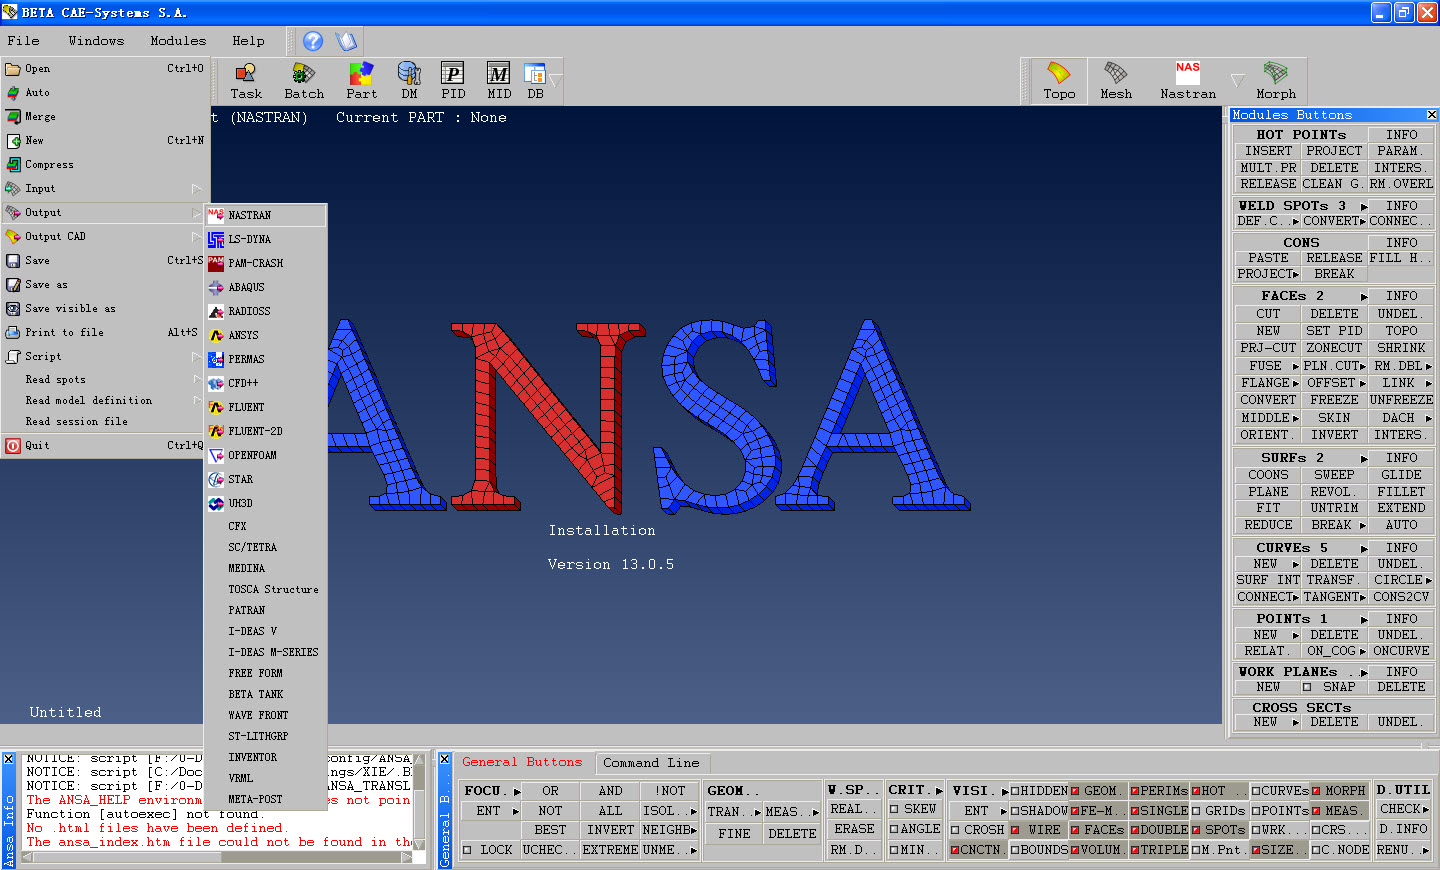Toggle the HIDDEN visibility flag
Viewport: 1440px width, 870px height.
pyautogui.click(x=1014, y=791)
